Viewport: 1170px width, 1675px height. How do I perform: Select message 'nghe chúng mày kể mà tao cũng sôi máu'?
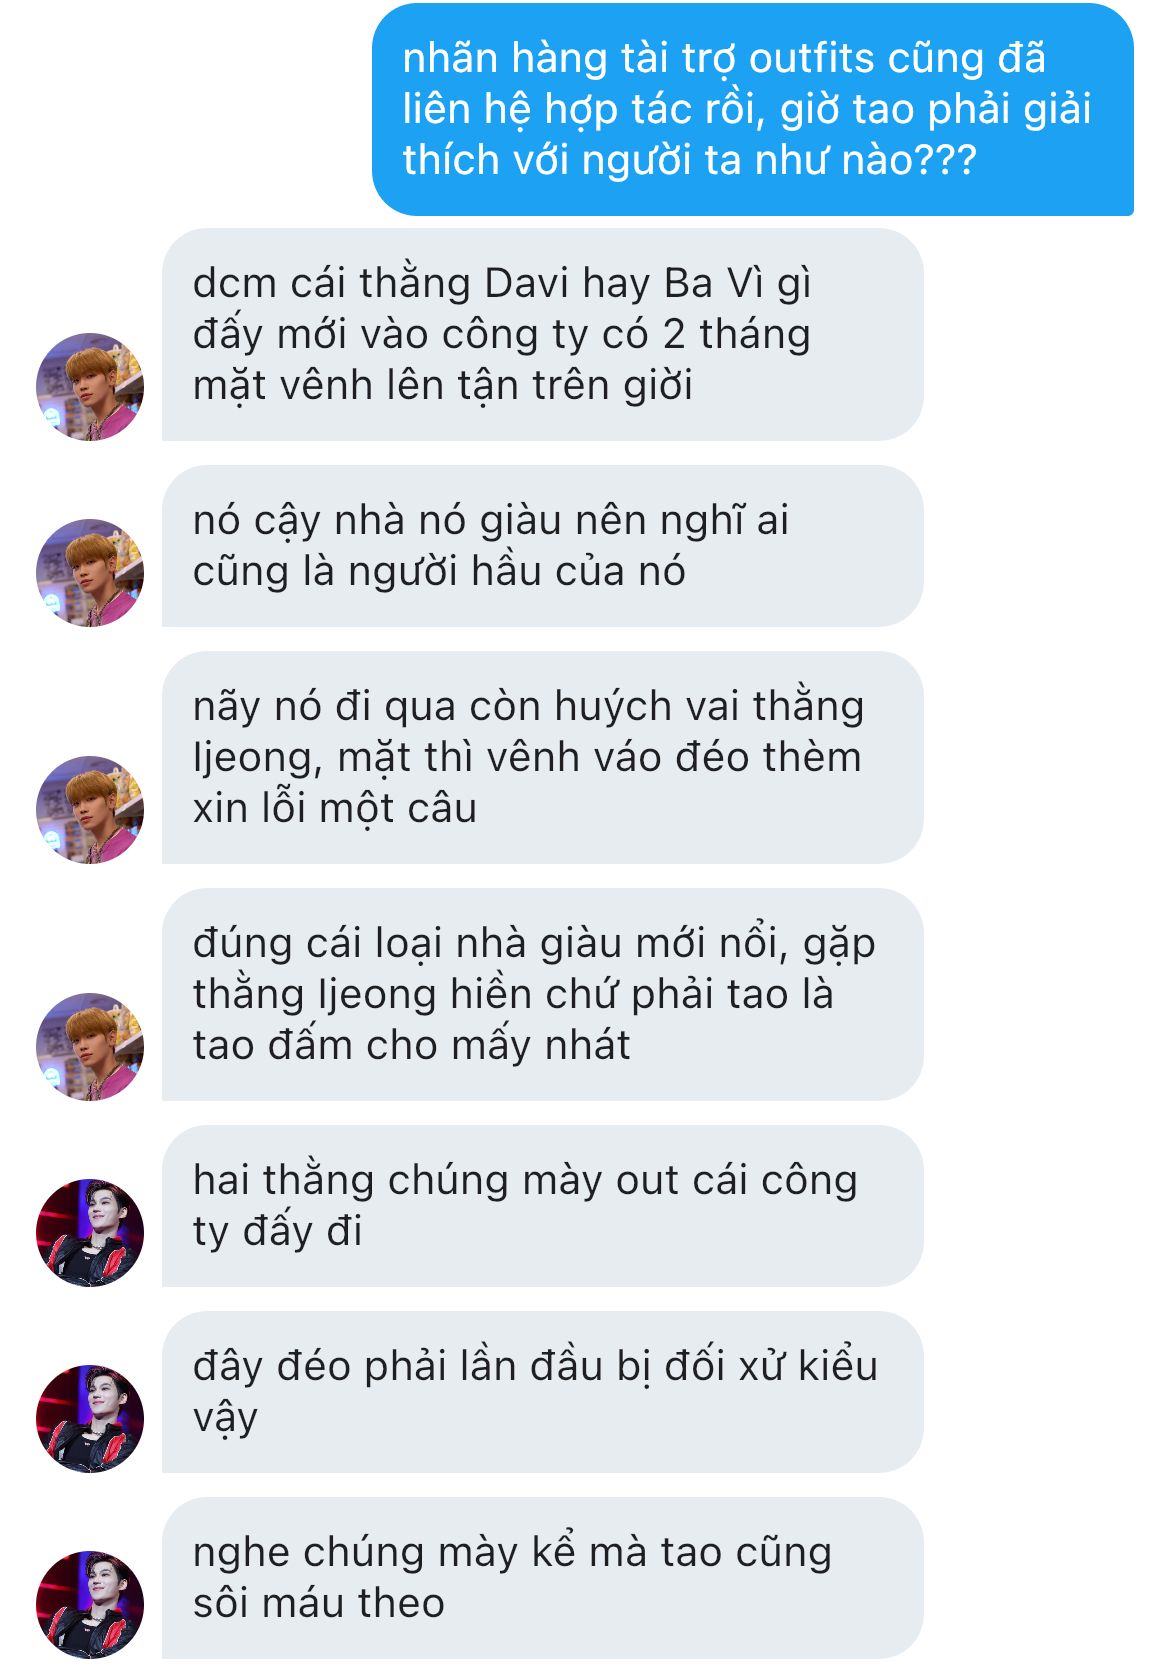click(542, 1578)
